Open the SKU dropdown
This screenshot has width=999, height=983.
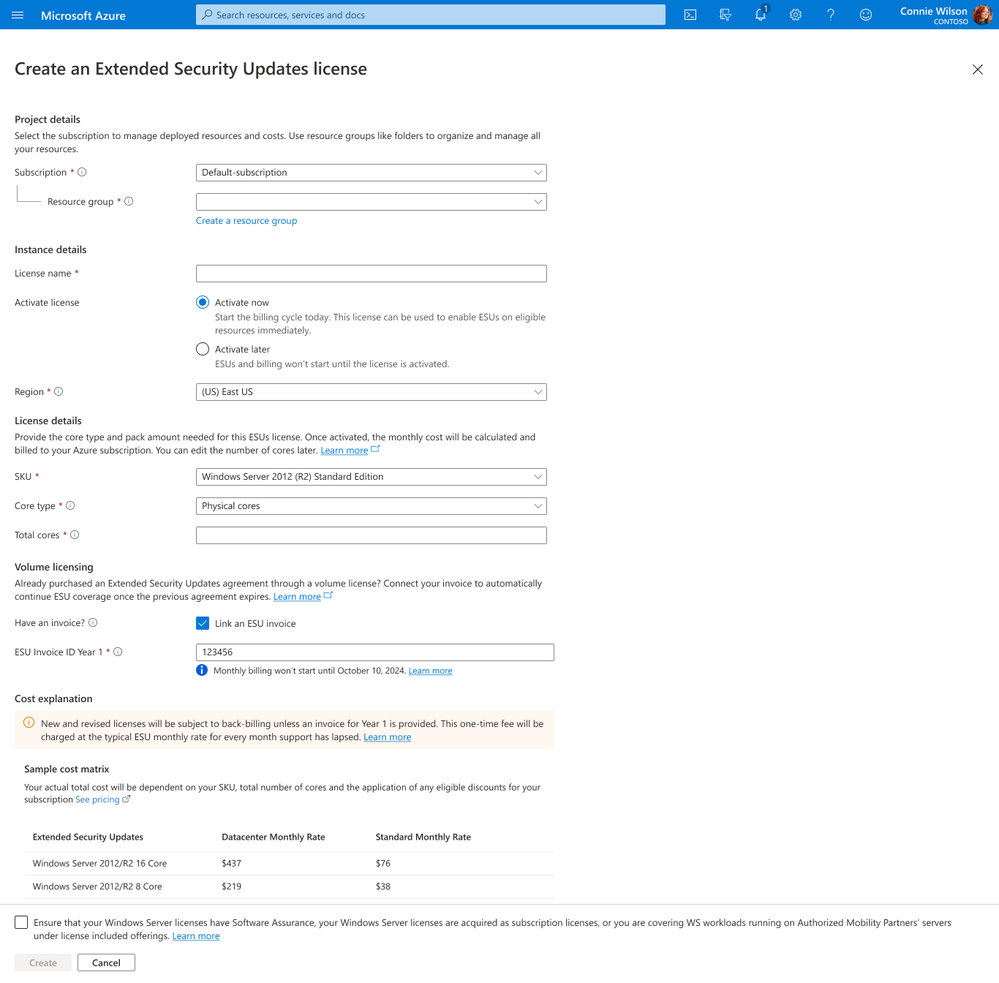(371, 477)
